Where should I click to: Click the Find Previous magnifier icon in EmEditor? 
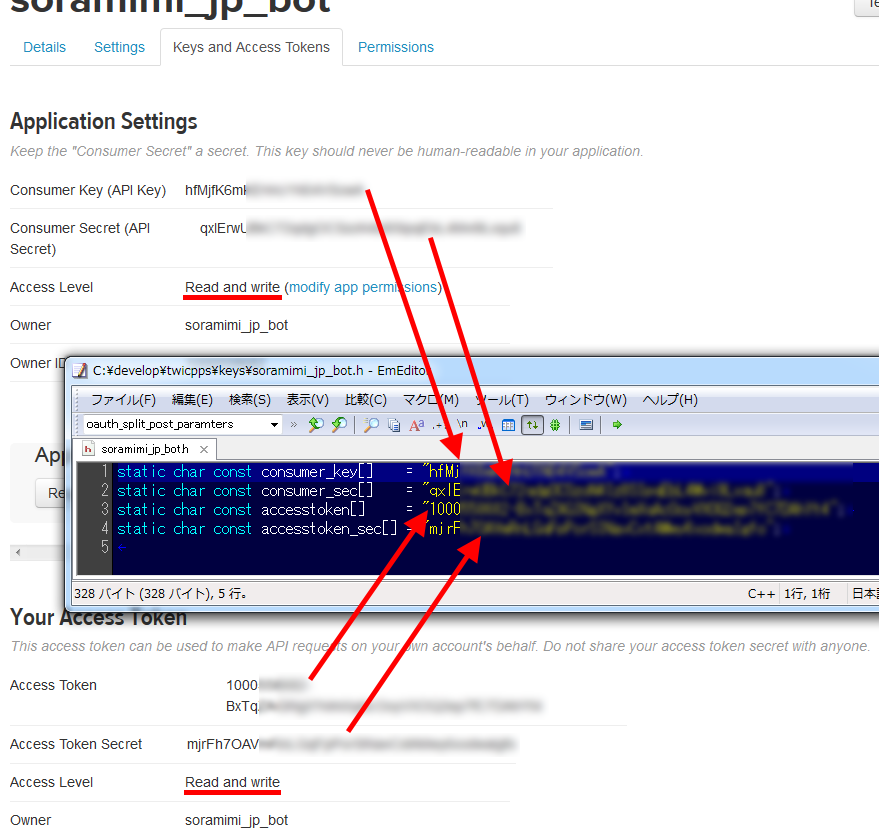(316, 425)
